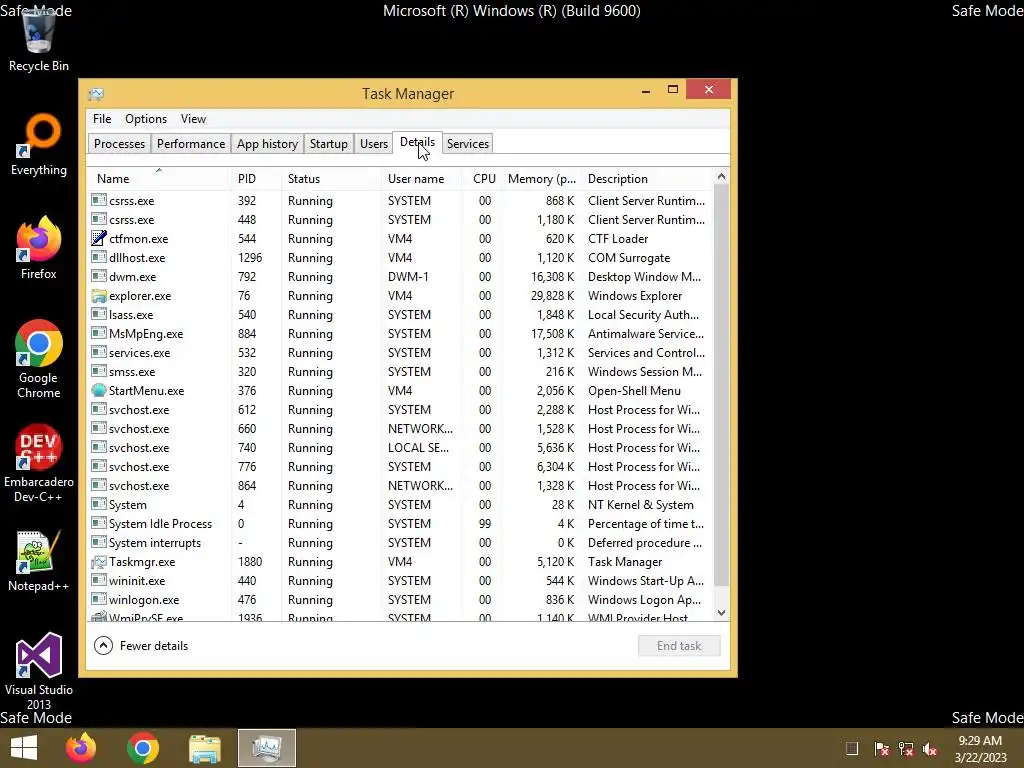Click the NT Kernel & System description
Screen dimensions: 1024x768
coord(641,505)
